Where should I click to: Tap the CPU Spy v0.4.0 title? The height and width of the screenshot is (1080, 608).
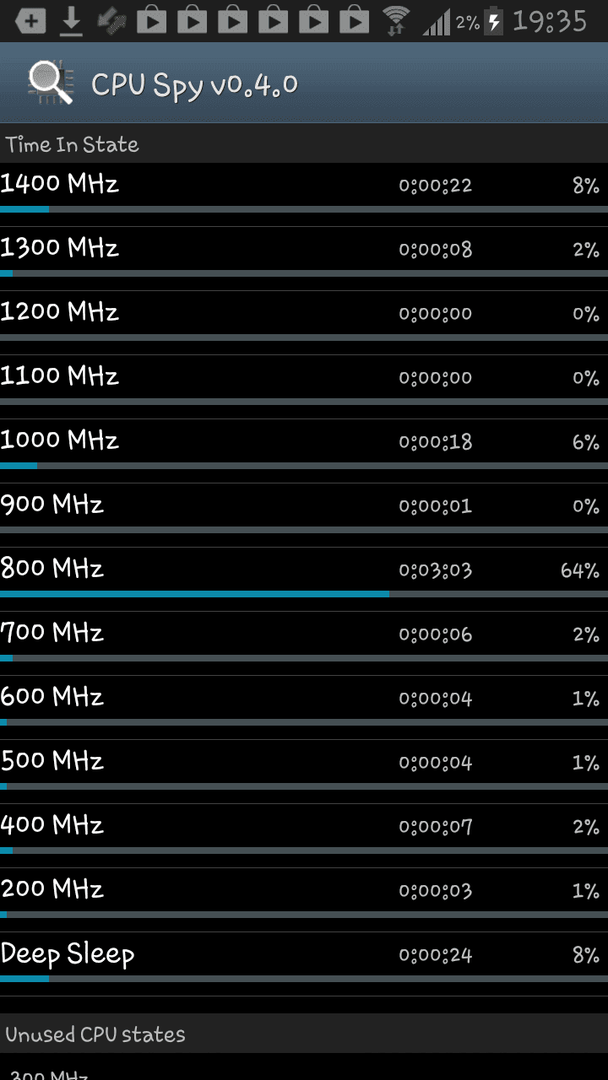[195, 85]
